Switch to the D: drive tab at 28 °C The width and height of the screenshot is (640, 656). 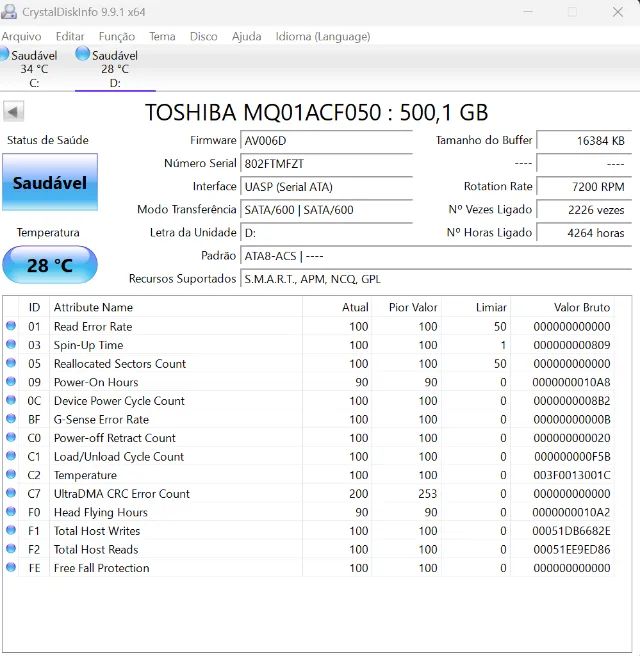[x=115, y=68]
